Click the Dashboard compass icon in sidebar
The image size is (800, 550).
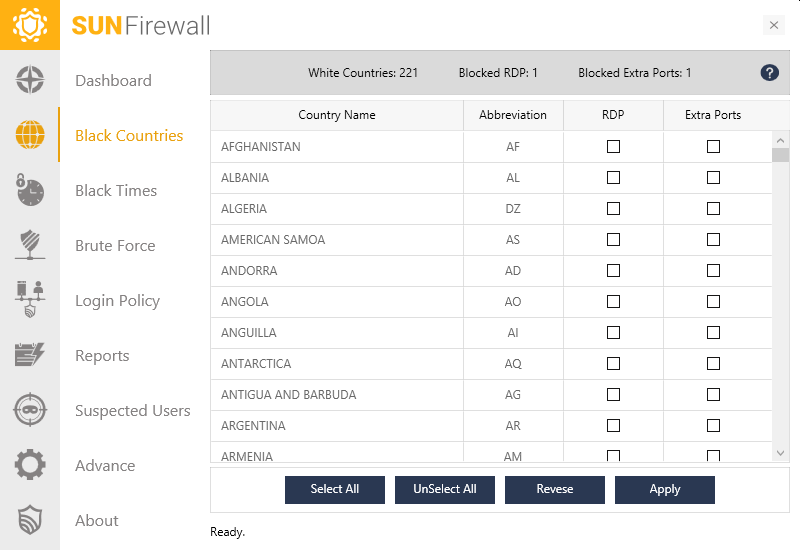(x=30, y=80)
